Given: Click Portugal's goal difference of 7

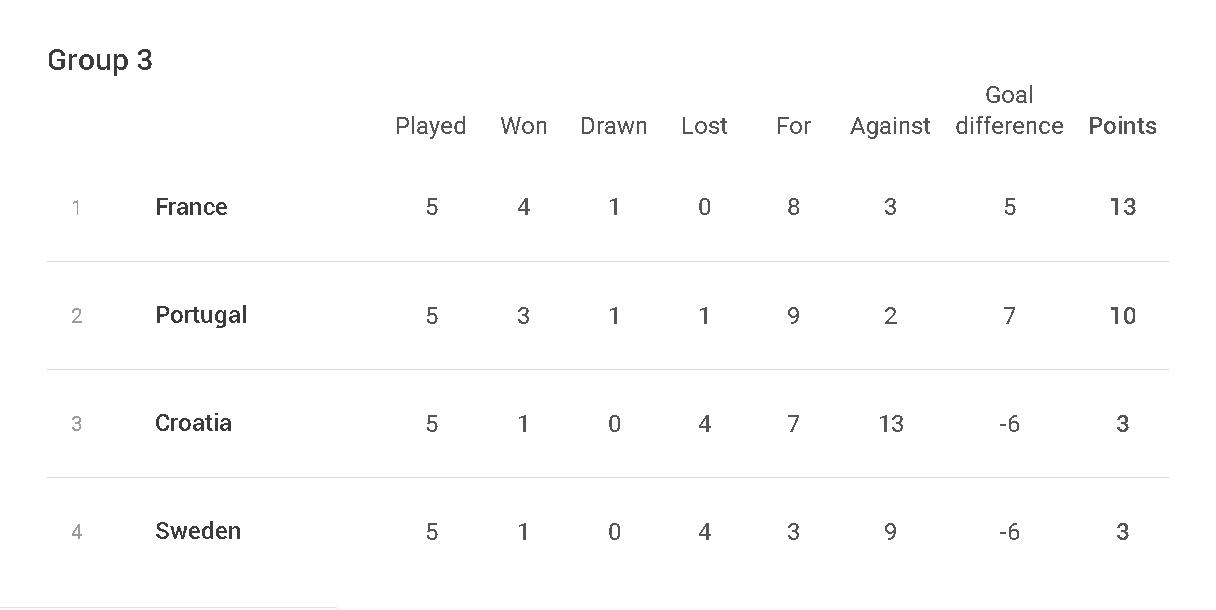Looking at the screenshot, I should [x=1009, y=316].
